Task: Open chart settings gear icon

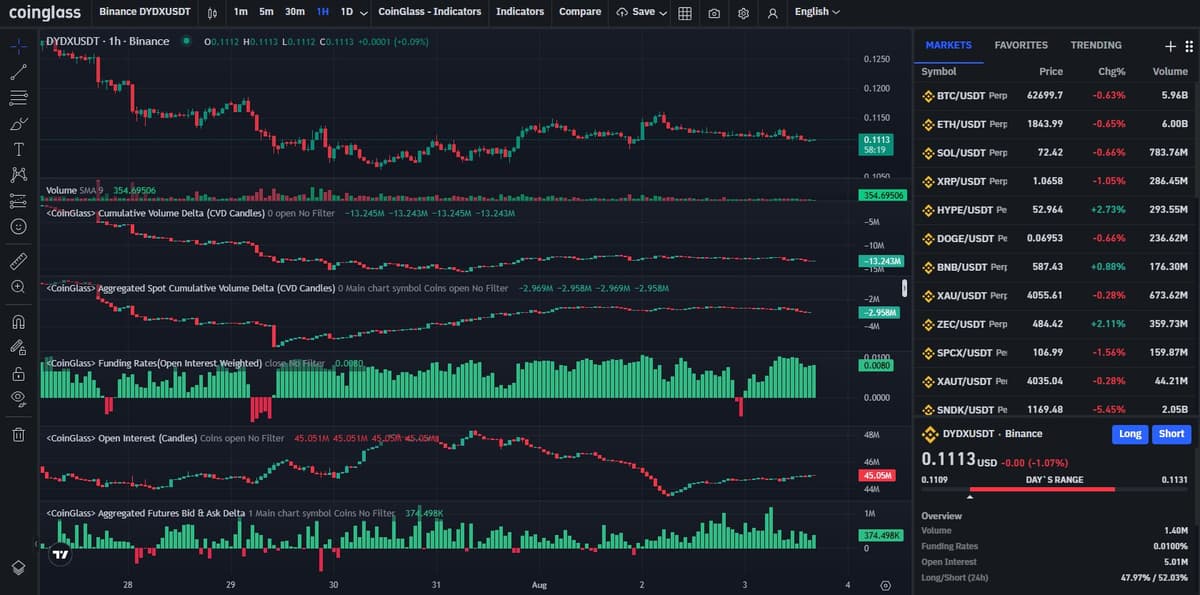Action: click(743, 12)
